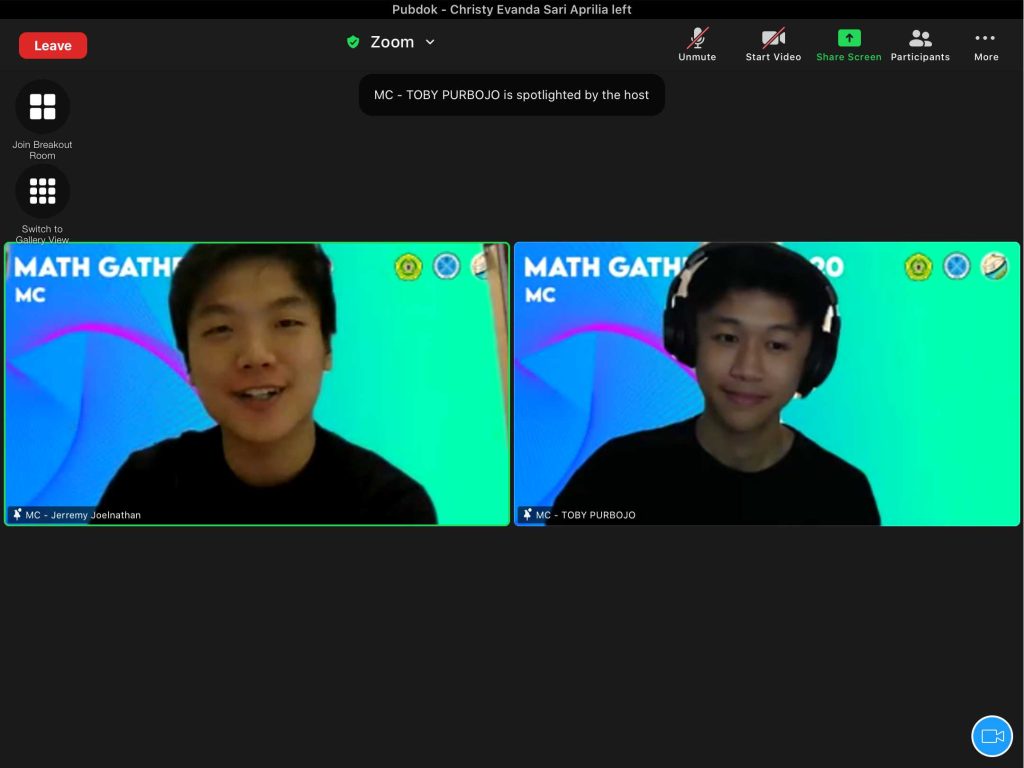Unmute the microphone
The image size is (1024, 768).
click(x=697, y=45)
